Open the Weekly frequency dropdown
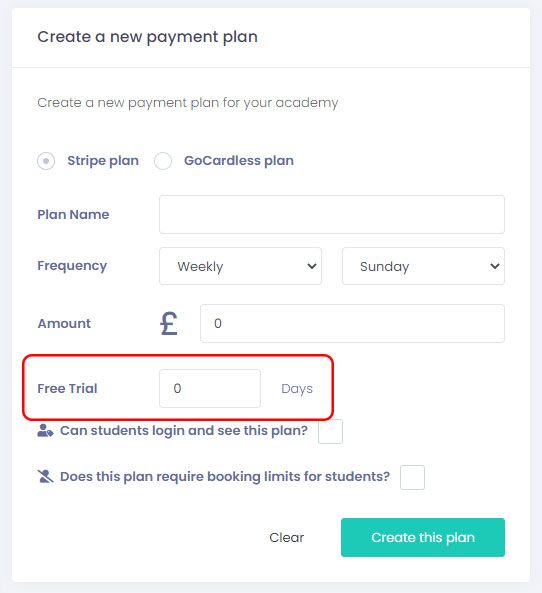The height and width of the screenshot is (593, 542). pyautogui.click(x=241, y=266)
